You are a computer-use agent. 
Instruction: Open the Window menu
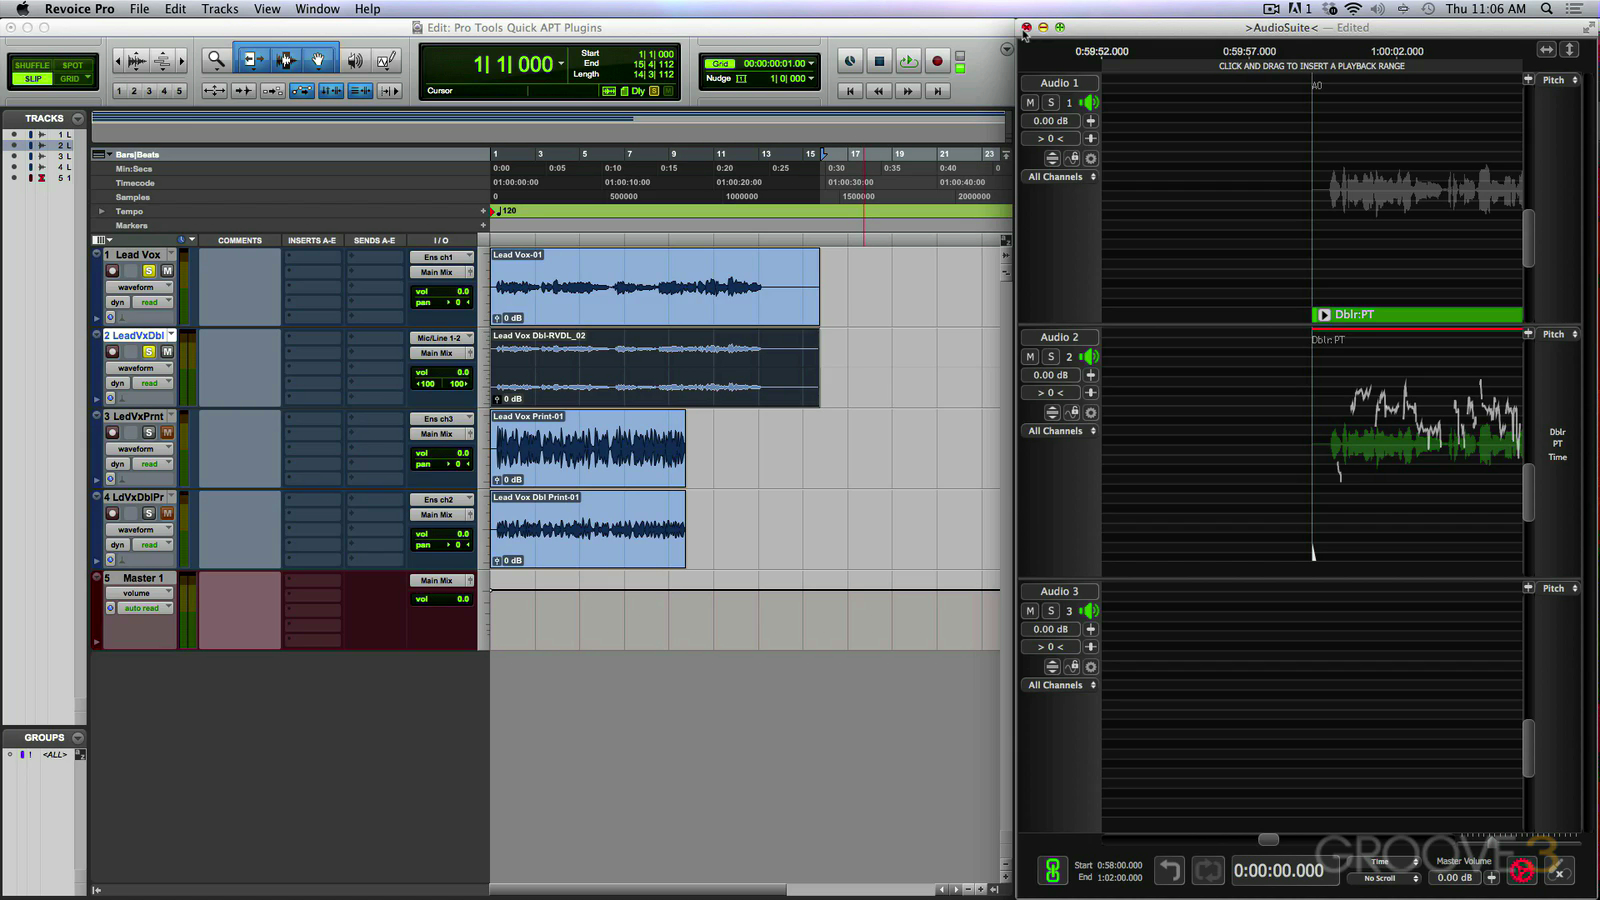click(317, 9)
